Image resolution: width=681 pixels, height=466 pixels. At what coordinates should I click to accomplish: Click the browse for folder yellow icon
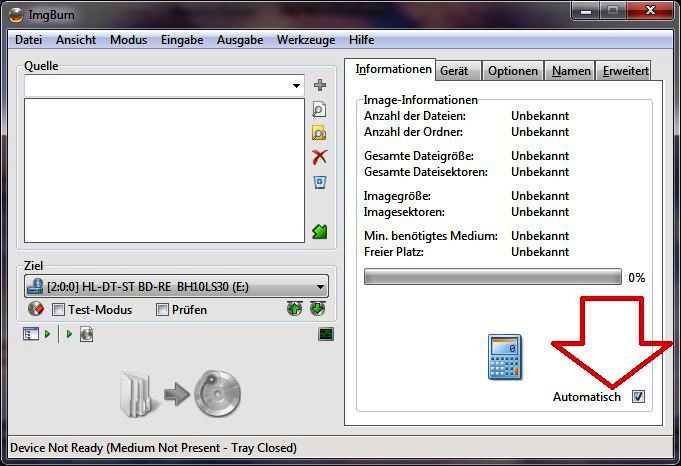pyautogui.click(x=319, y=133)
